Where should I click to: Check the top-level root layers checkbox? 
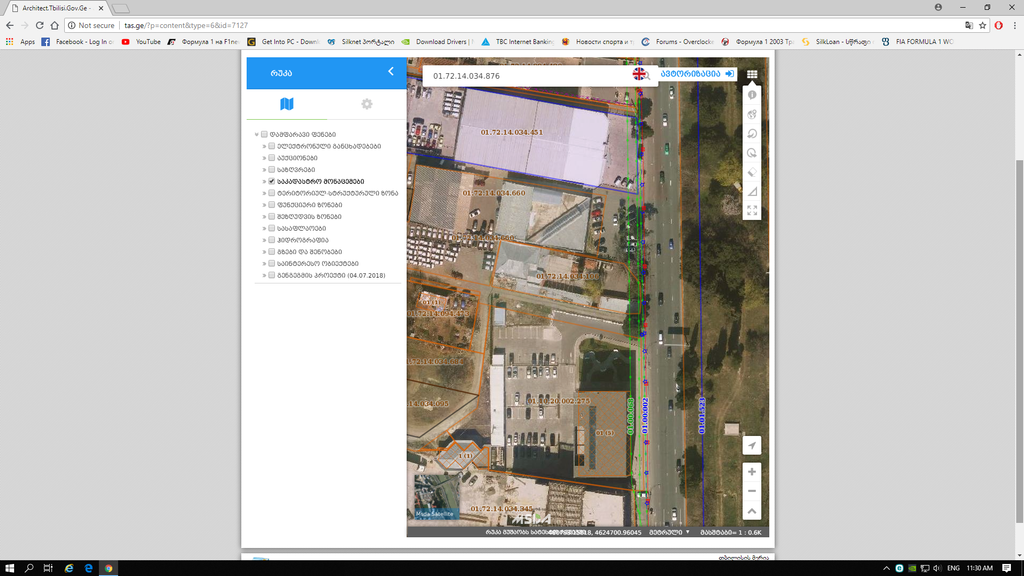coord(264,135)
